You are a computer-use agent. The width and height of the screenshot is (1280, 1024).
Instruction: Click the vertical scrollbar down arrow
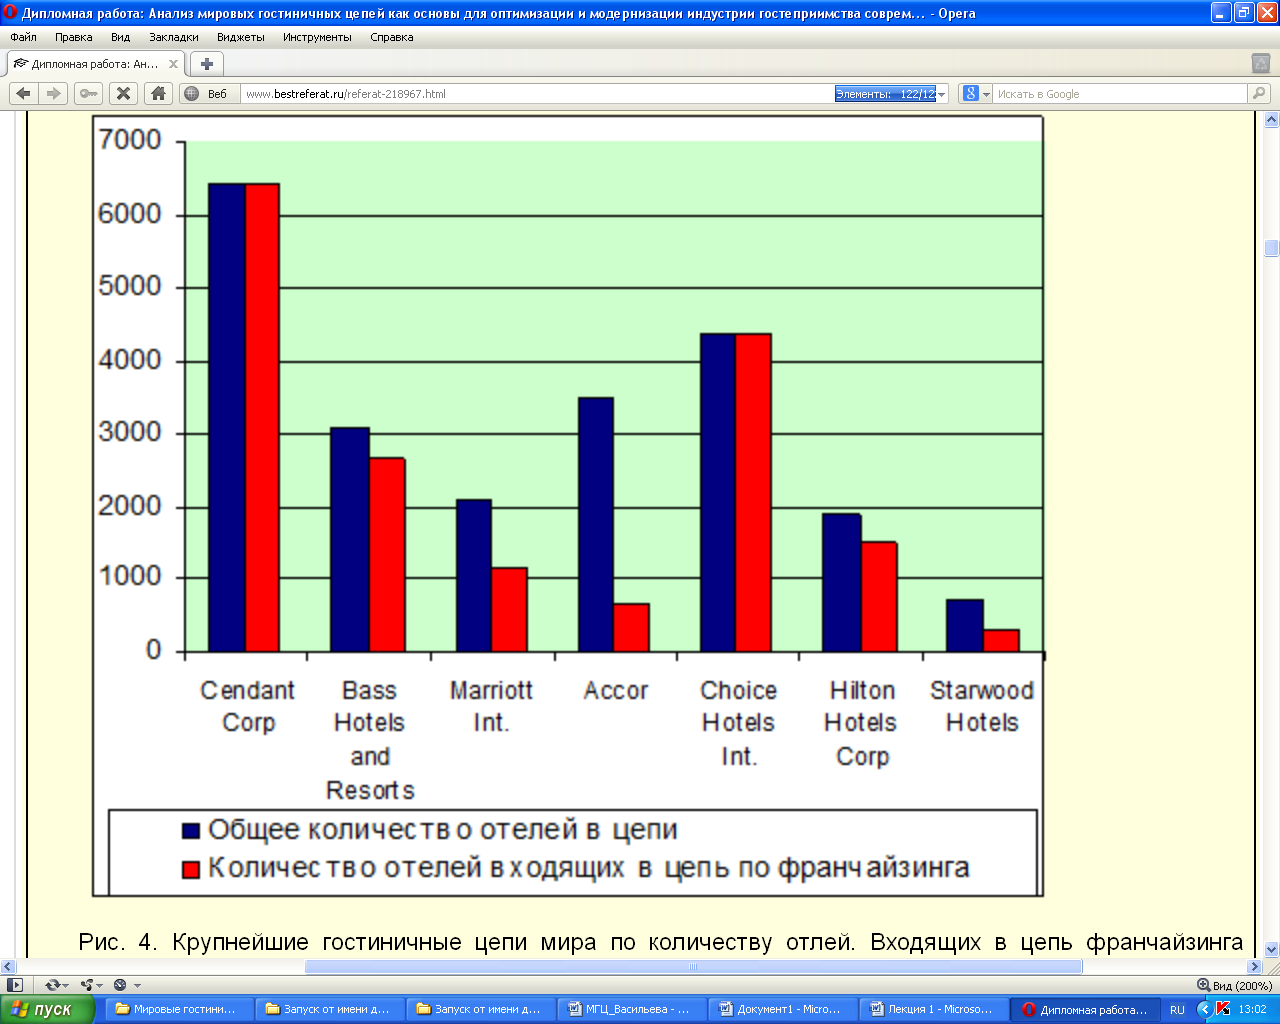point(1271,949)
